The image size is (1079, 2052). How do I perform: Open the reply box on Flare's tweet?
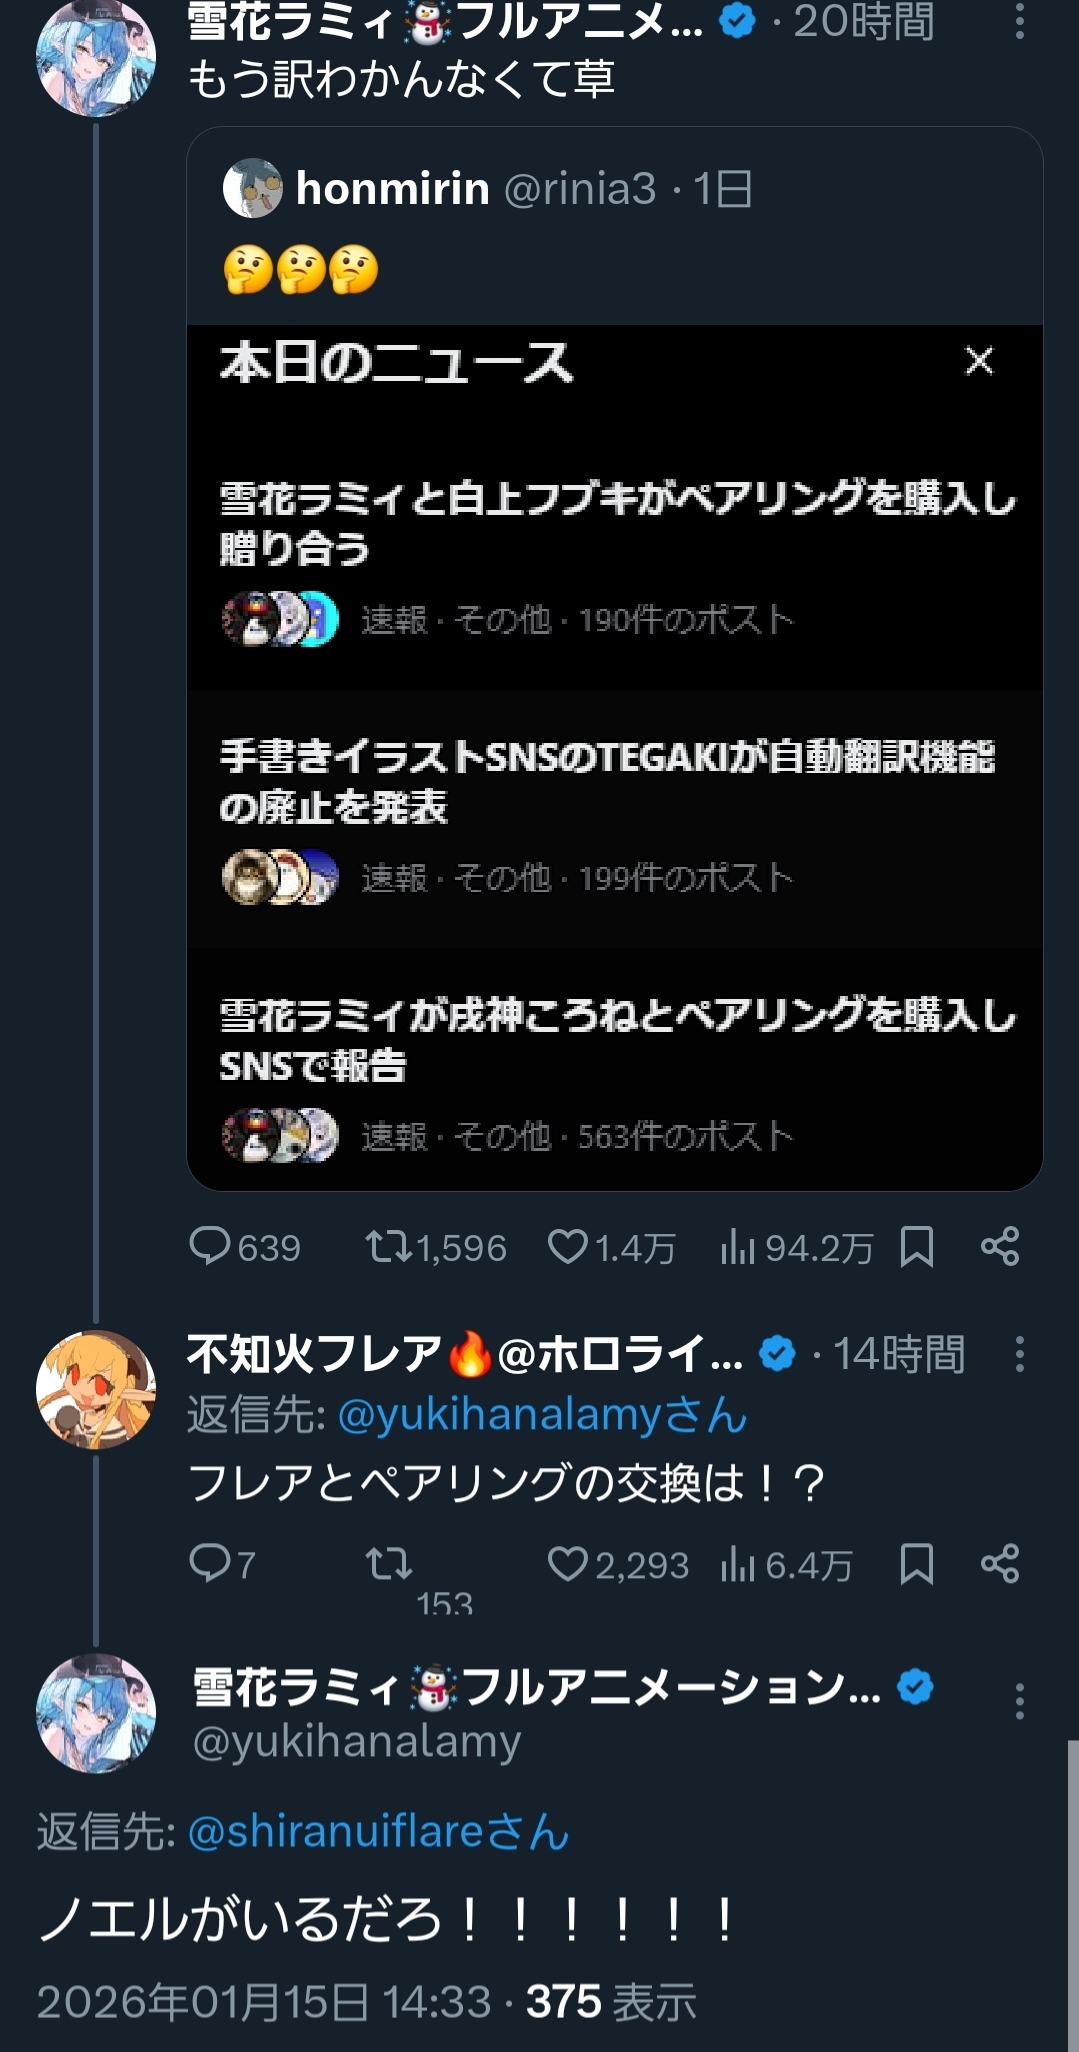[210, 1563]
